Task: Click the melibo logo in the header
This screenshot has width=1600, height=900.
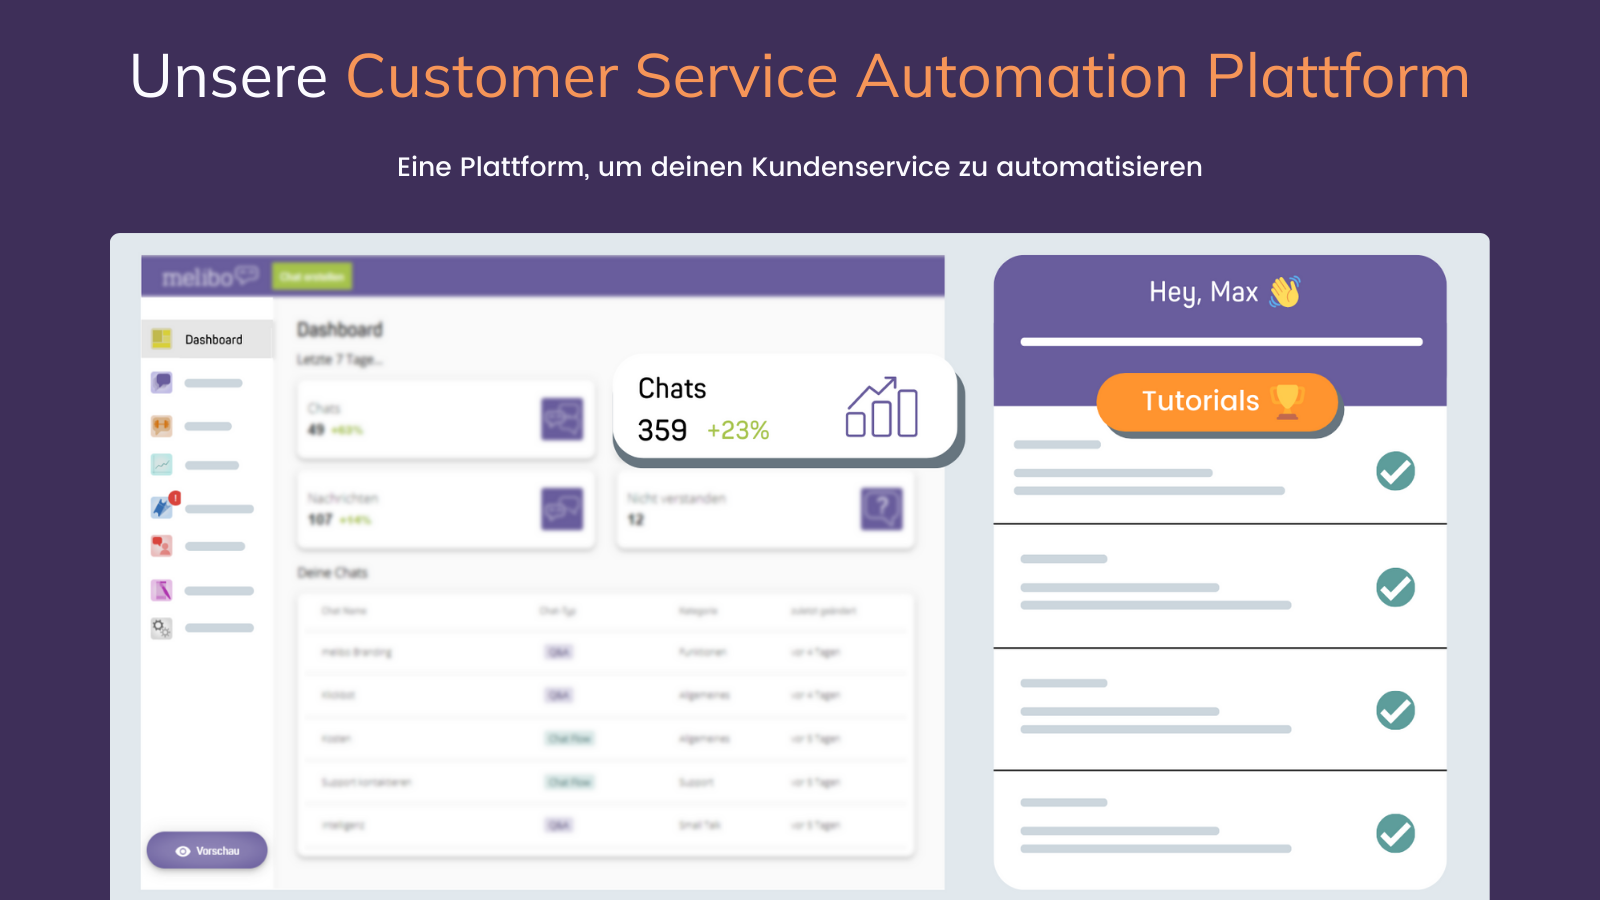Action: (211, 276)
